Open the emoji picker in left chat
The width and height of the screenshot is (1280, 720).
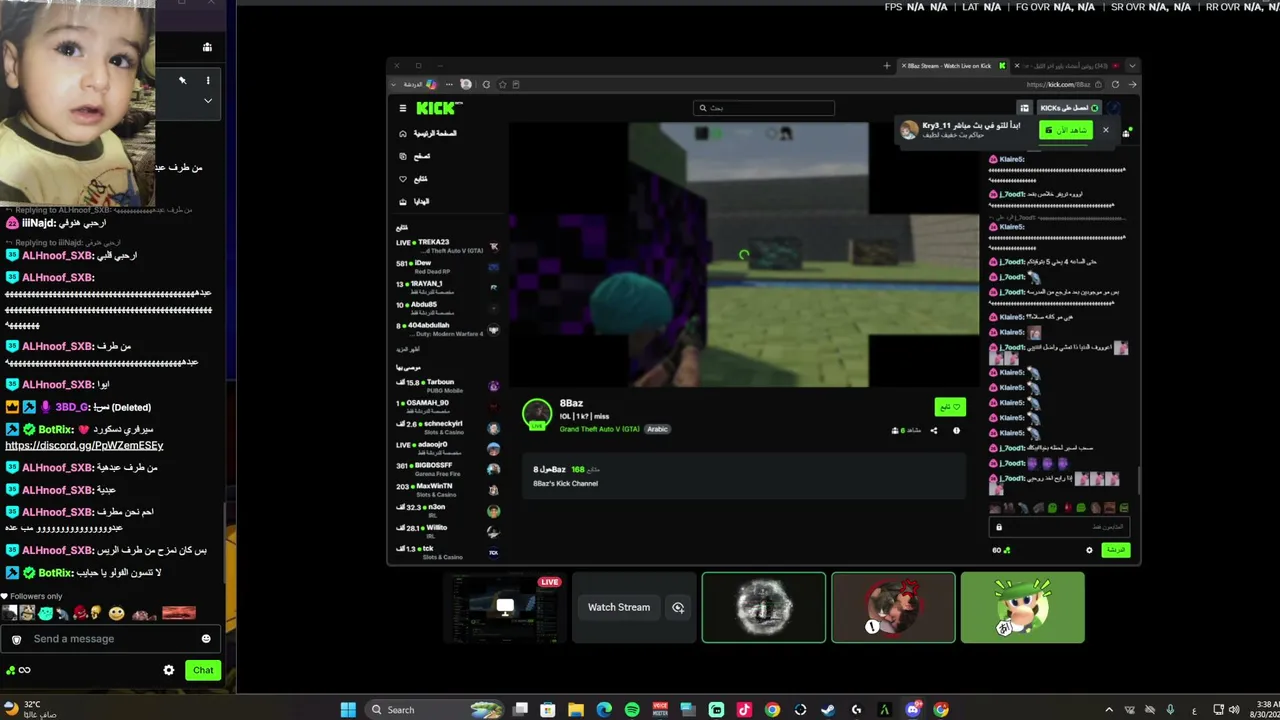point(206,639)
